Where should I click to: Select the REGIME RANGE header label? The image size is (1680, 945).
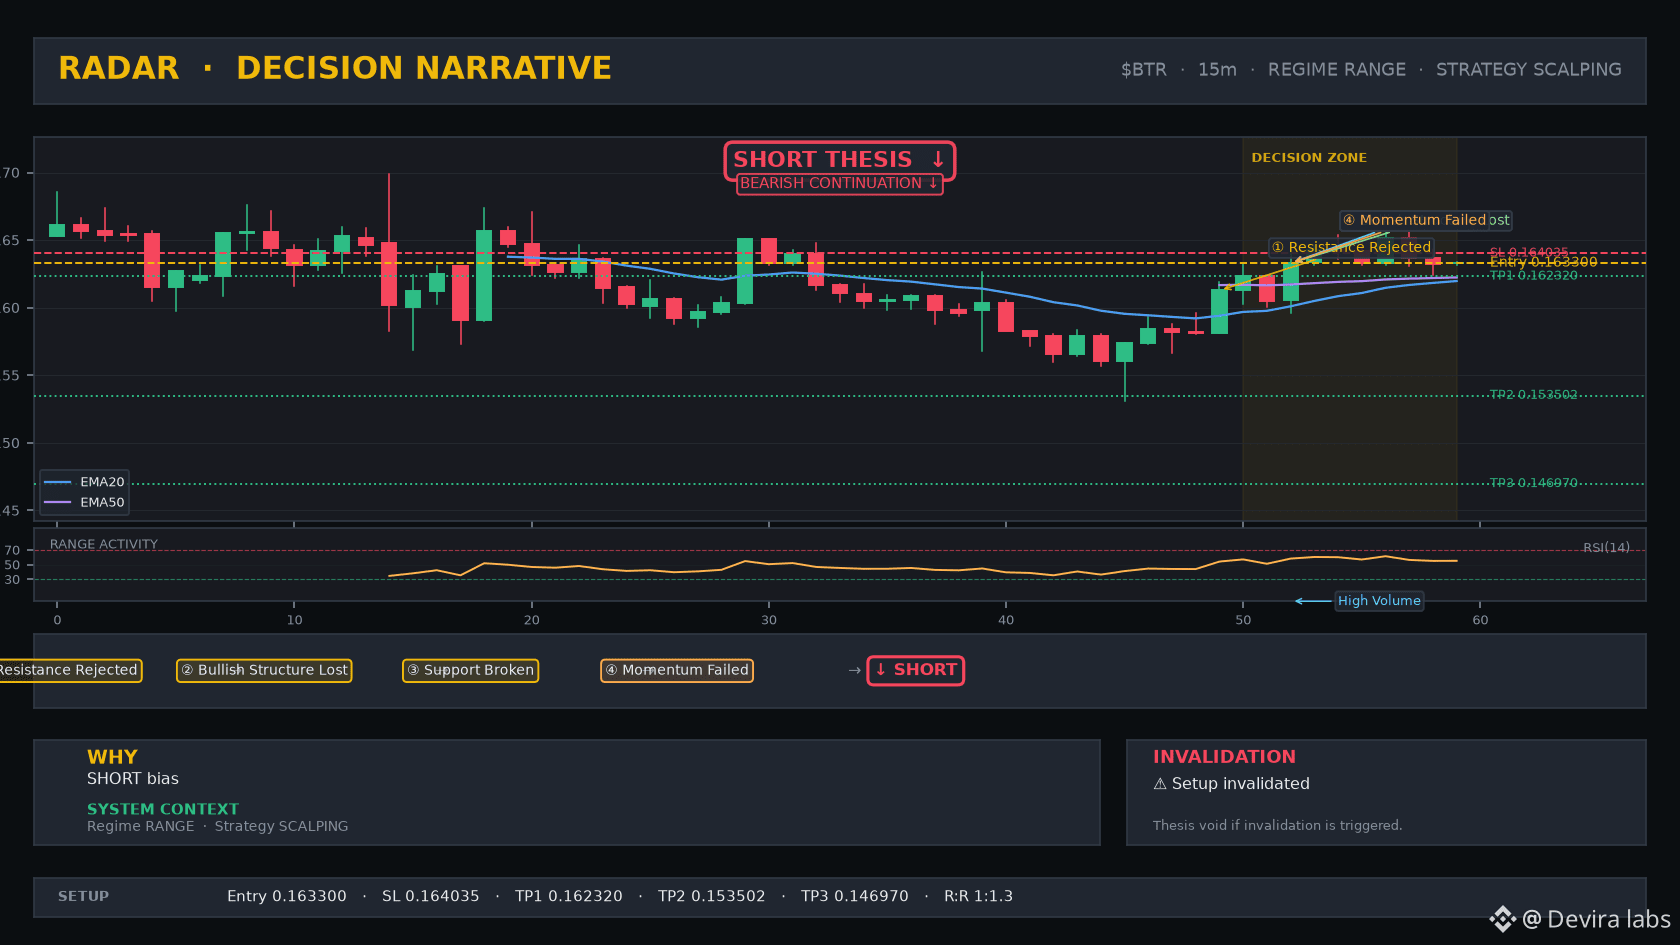click(x=1337, y=70)
